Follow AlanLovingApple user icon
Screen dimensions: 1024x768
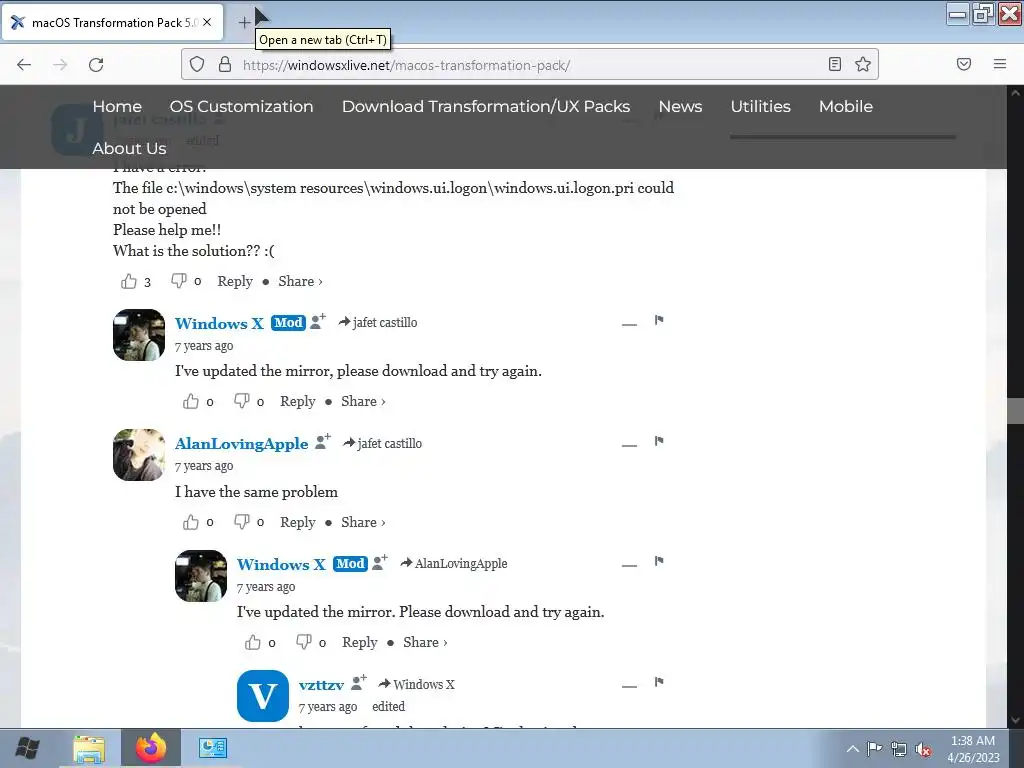[x=323, y=441]
